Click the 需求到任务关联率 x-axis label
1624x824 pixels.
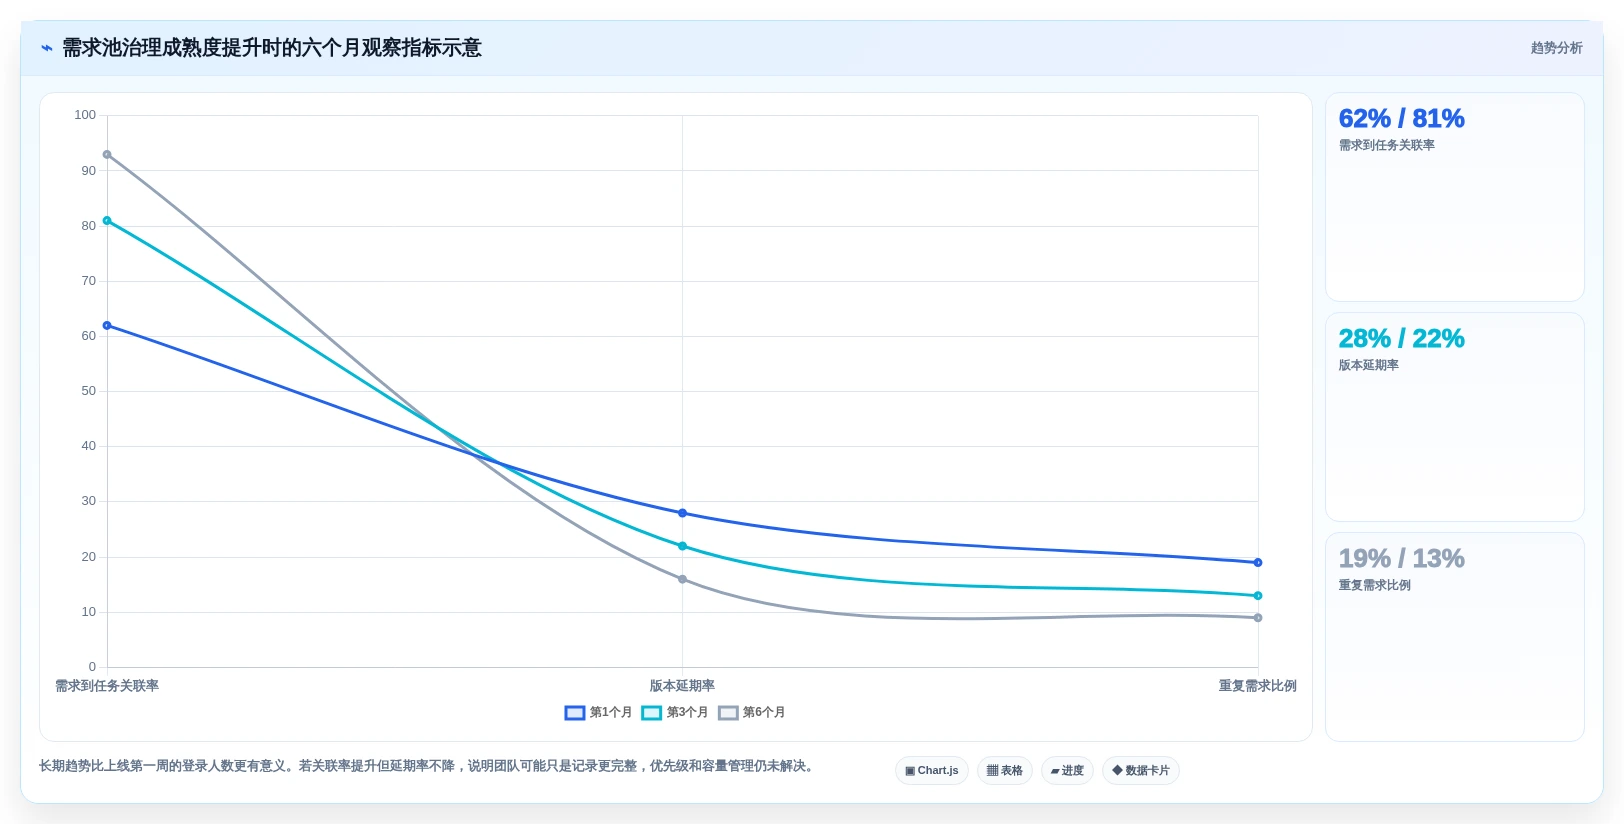pyautogui.click(x=107, y=686)
